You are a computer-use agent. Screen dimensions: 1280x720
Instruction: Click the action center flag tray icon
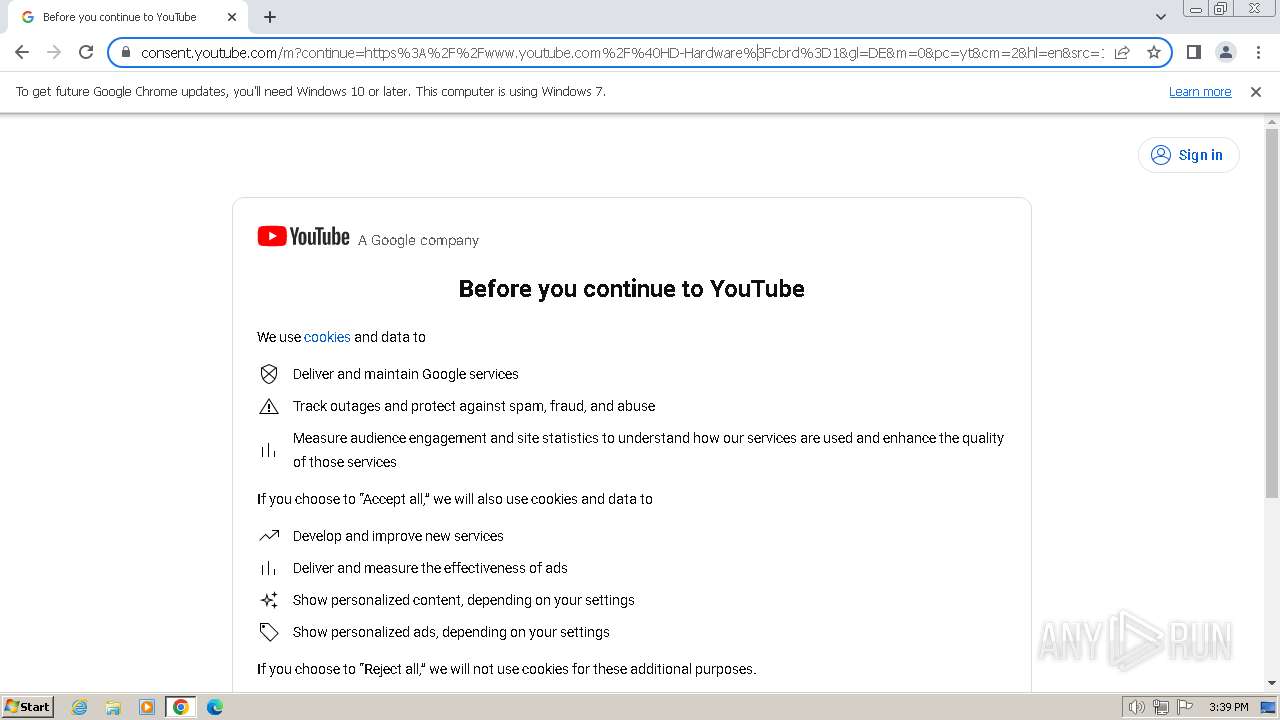pyautogui.click(x=1185, y=707)
